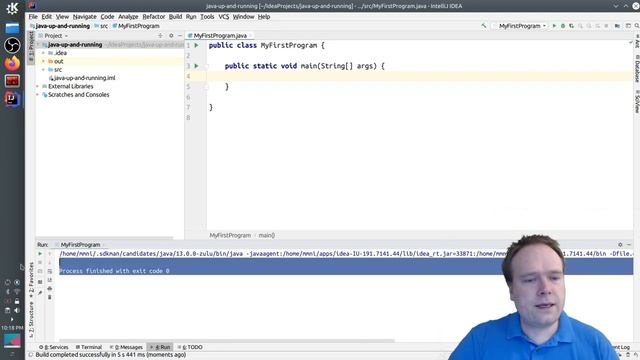Open the KDE application launcher
Image resolution: width=640 pixels, height=360 pixels.
click(12, 8)
